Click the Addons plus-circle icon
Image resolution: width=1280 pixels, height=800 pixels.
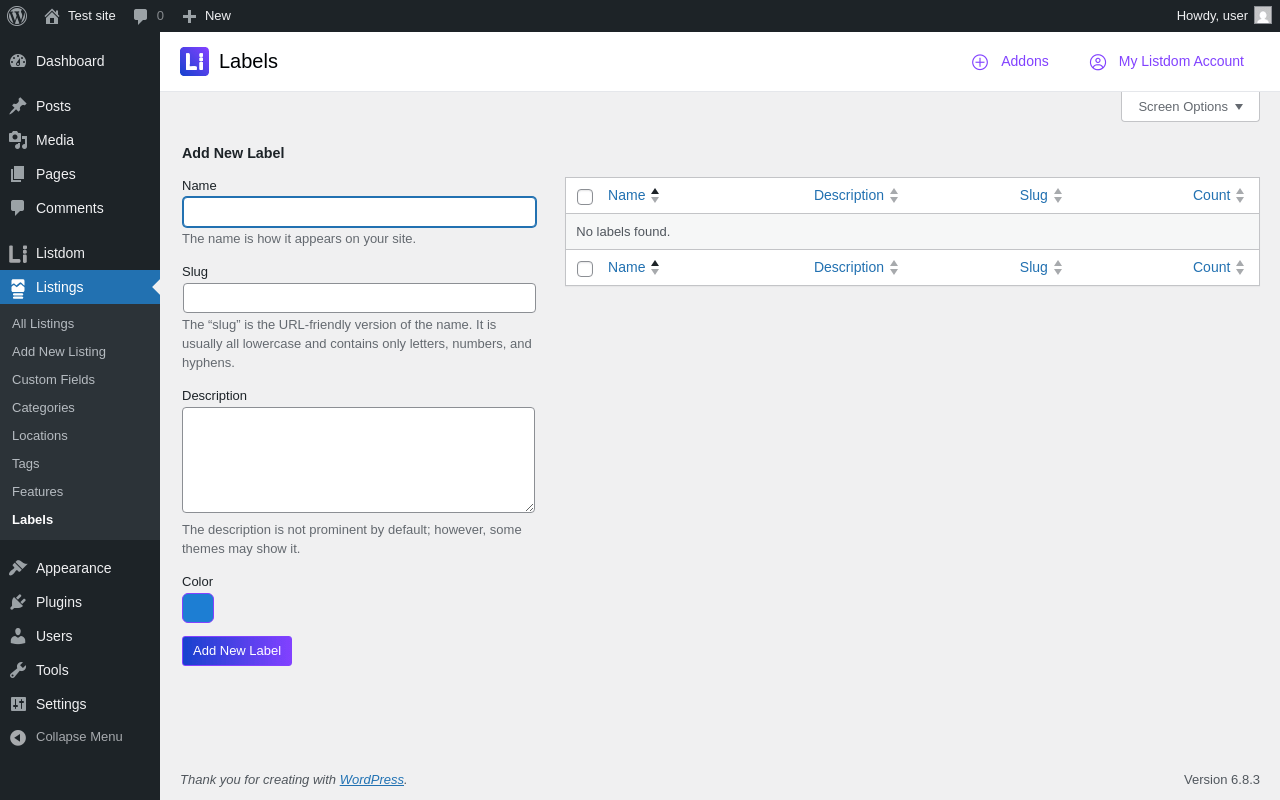980,62
